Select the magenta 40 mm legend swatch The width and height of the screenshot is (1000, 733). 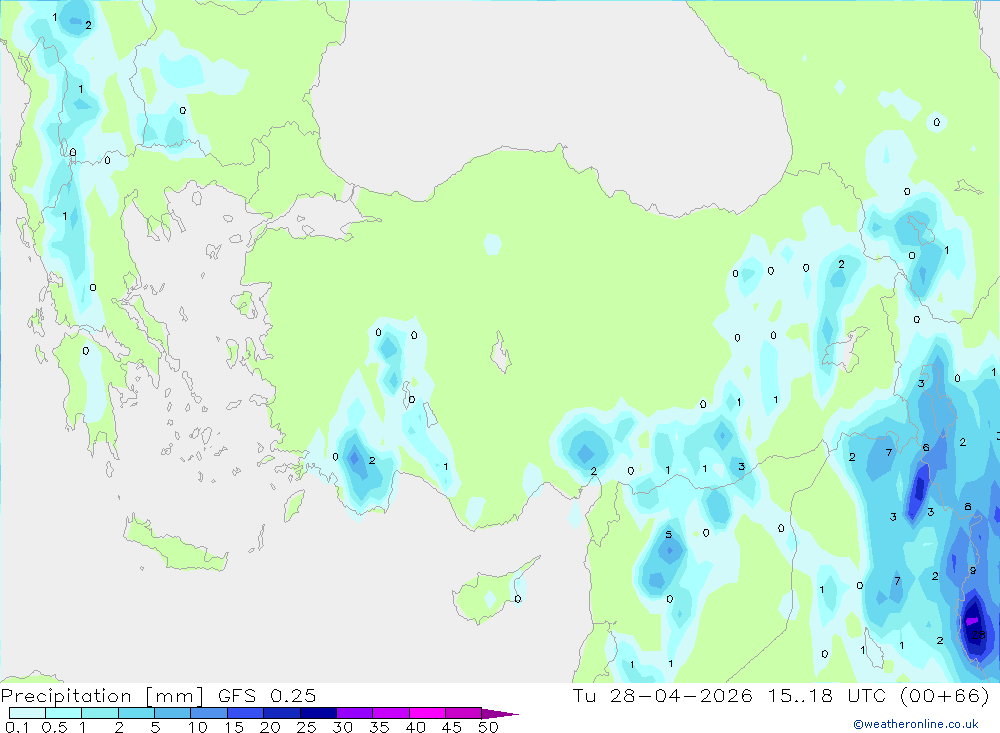point(427,713)
